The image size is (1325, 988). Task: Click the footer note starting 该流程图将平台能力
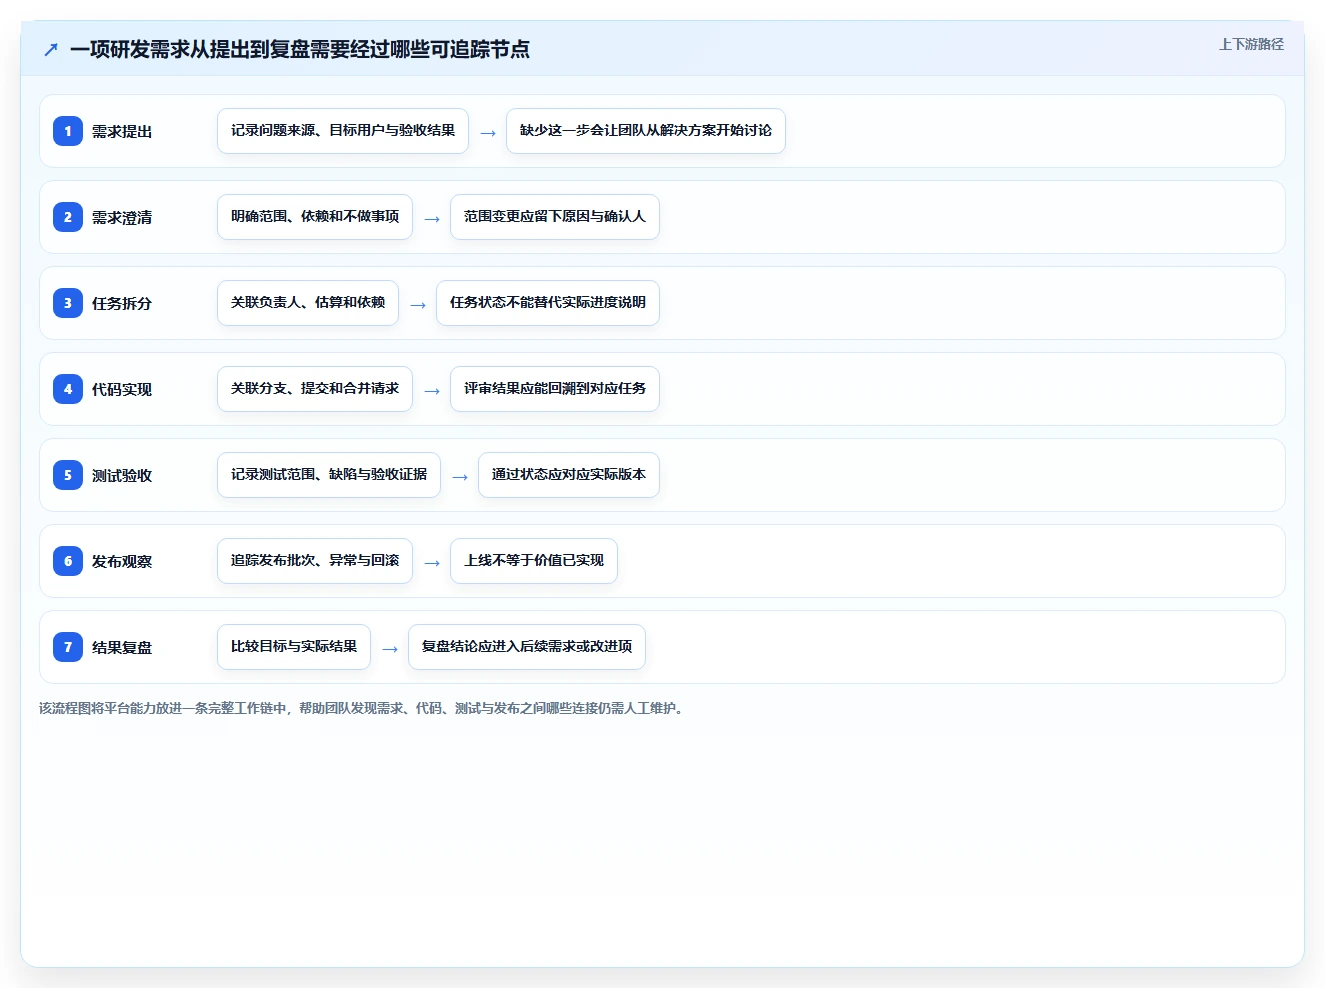coord(363,708)
